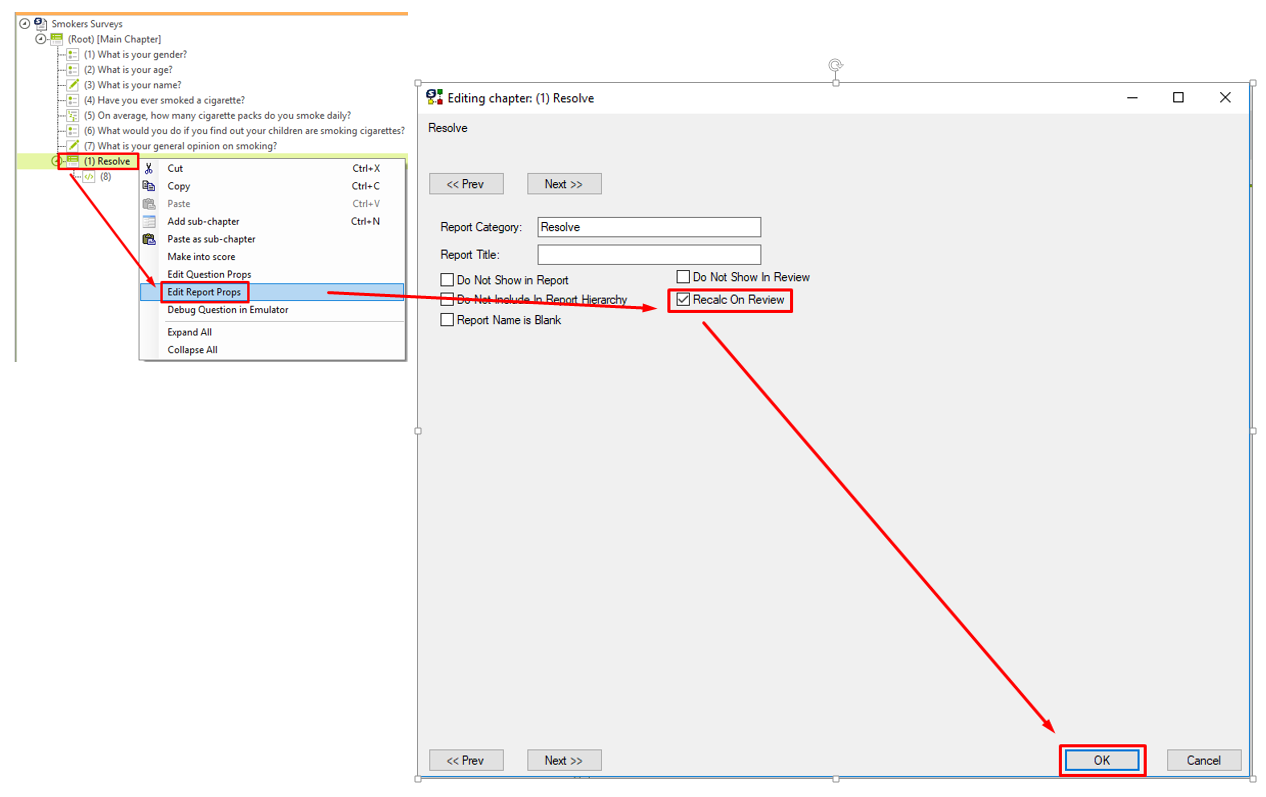Collapse the (1) Resolve chapter node
This screenshot has width=1266, height=797.
[57, 161]
